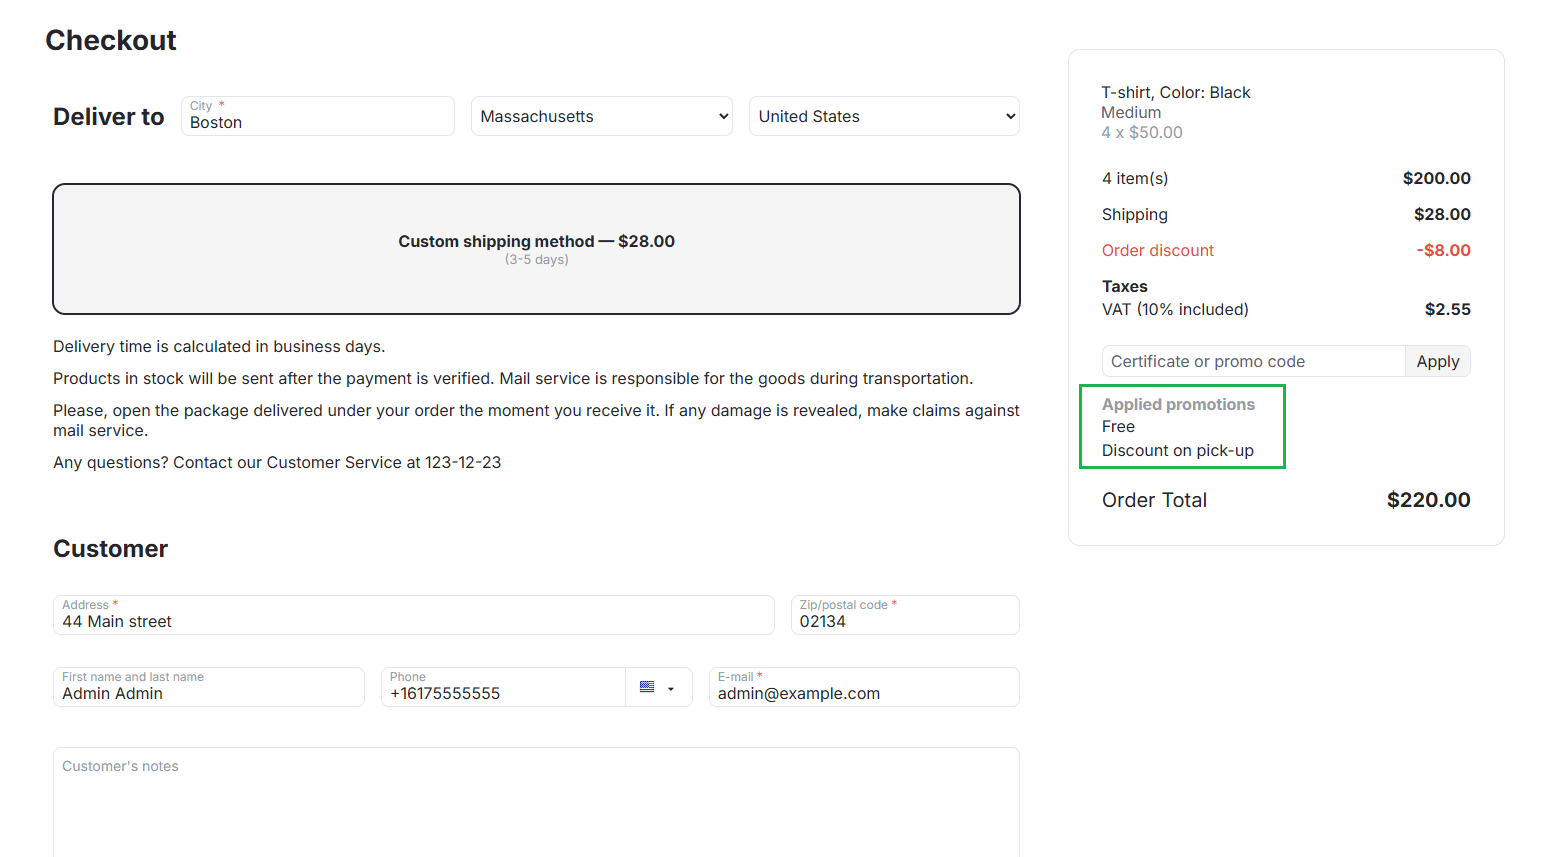
Task: Click the Products in stock payment notice
Action: pyautogui.click(x=513, y=378)
